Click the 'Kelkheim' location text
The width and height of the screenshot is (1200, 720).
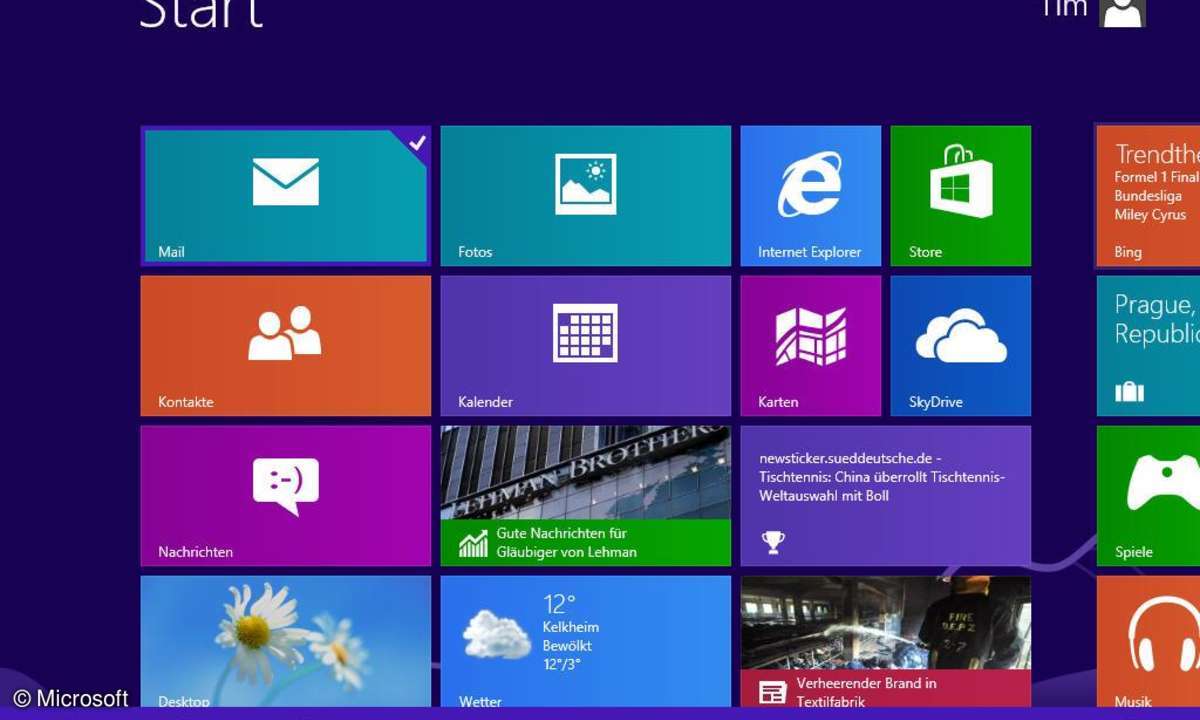(x=571, y=627)
